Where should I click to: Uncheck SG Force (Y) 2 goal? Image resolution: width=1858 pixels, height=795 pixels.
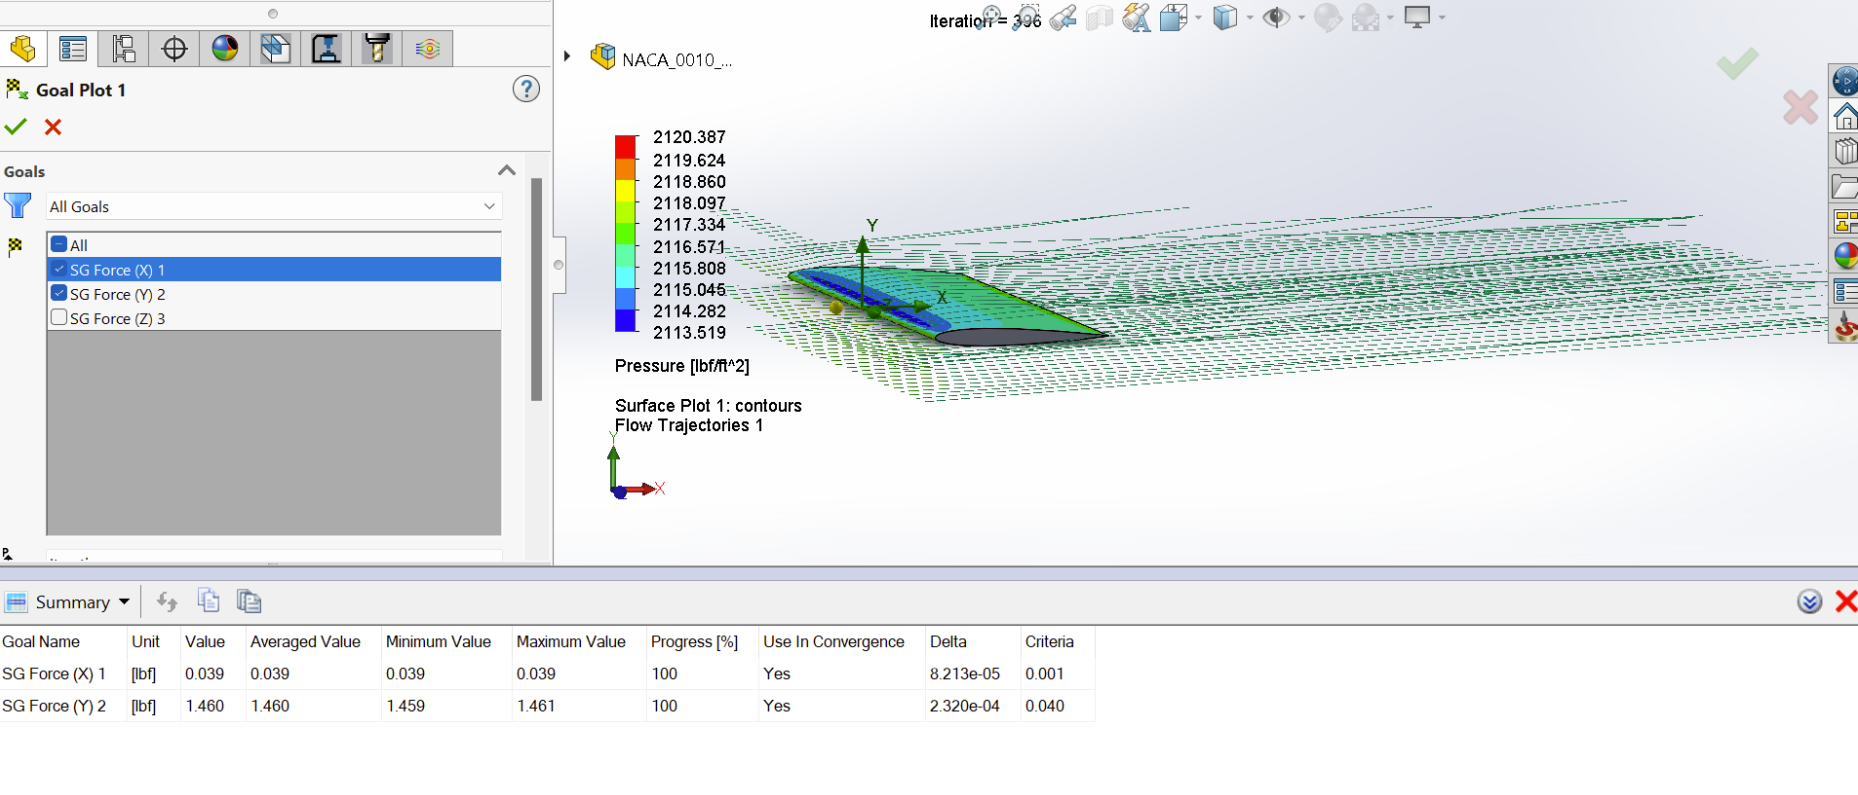[59, 293]
